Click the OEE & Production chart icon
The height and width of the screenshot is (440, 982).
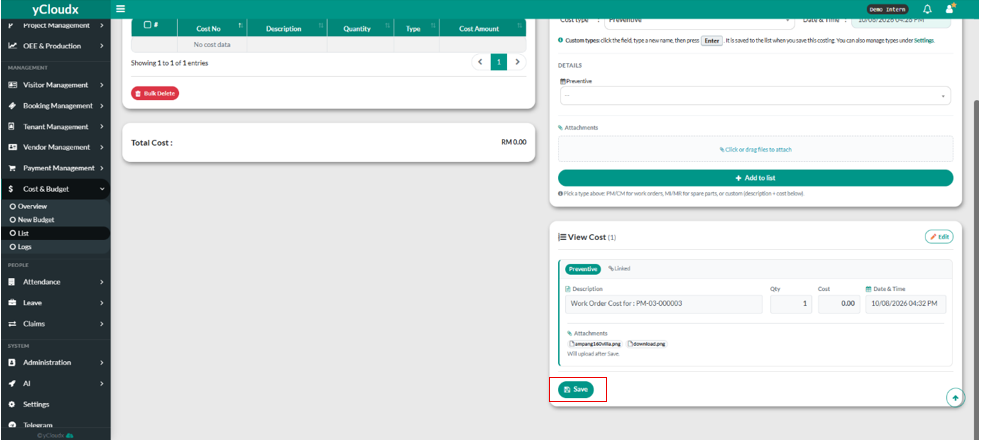[x=12, y=46]
